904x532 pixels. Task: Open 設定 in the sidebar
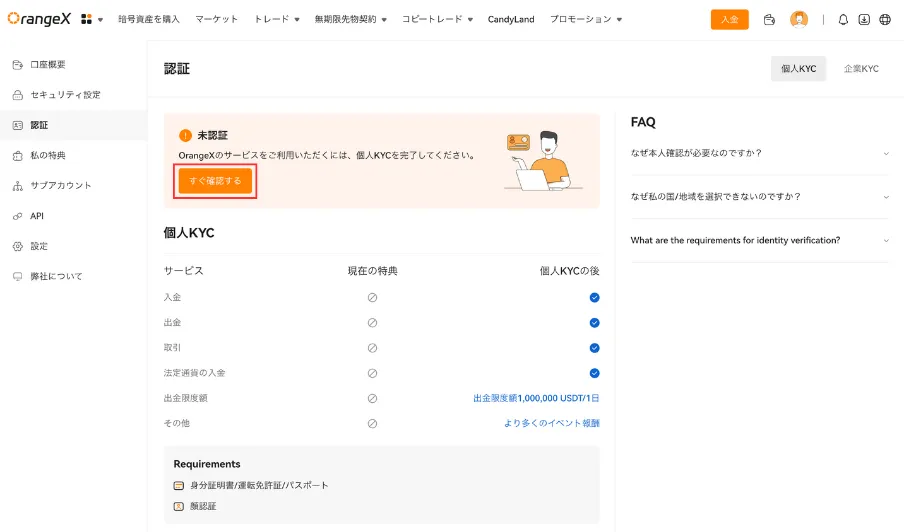click(73, 246)
